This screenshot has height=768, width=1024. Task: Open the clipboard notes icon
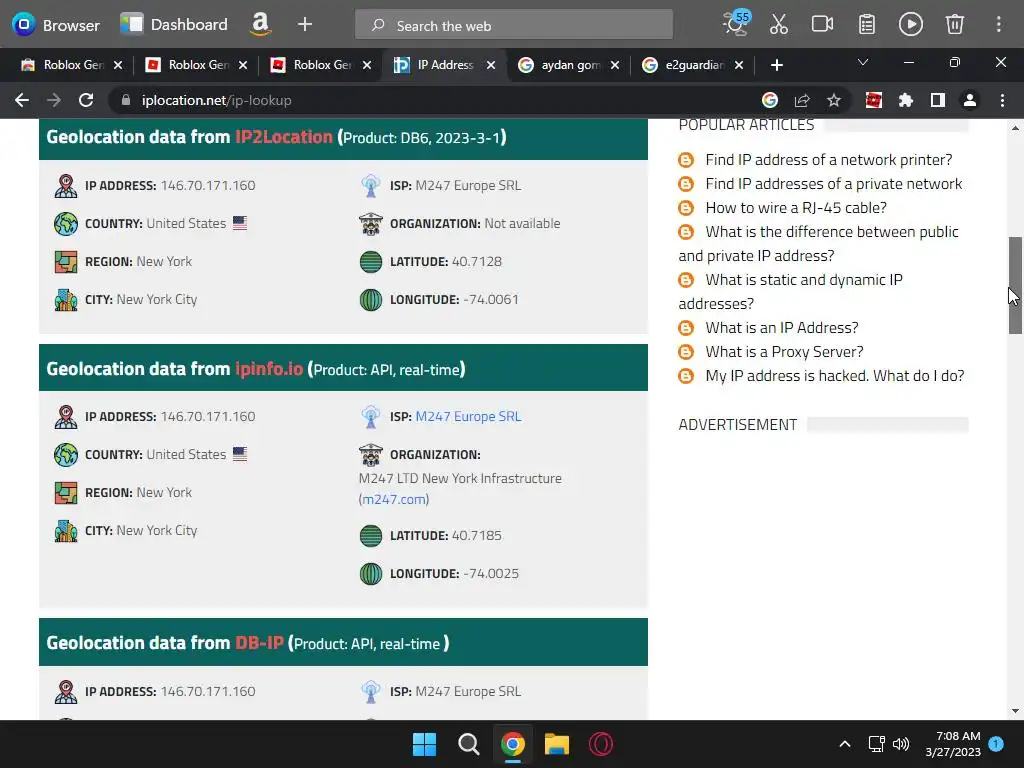867,25
